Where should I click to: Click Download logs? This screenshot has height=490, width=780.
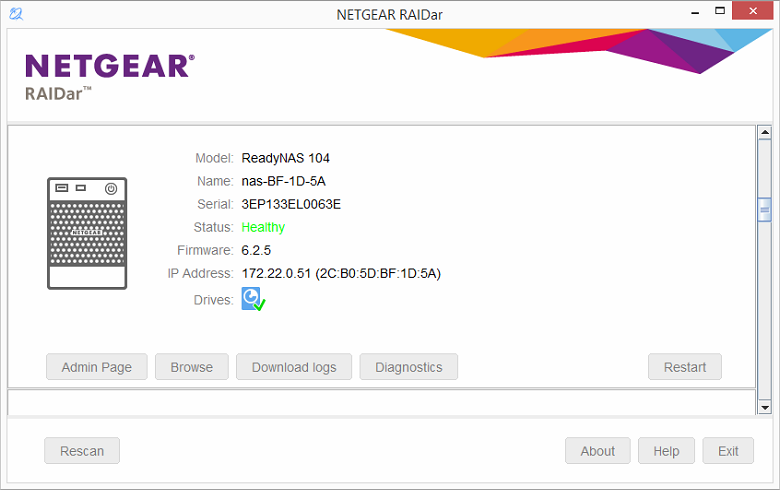click(x=294, y=367)
